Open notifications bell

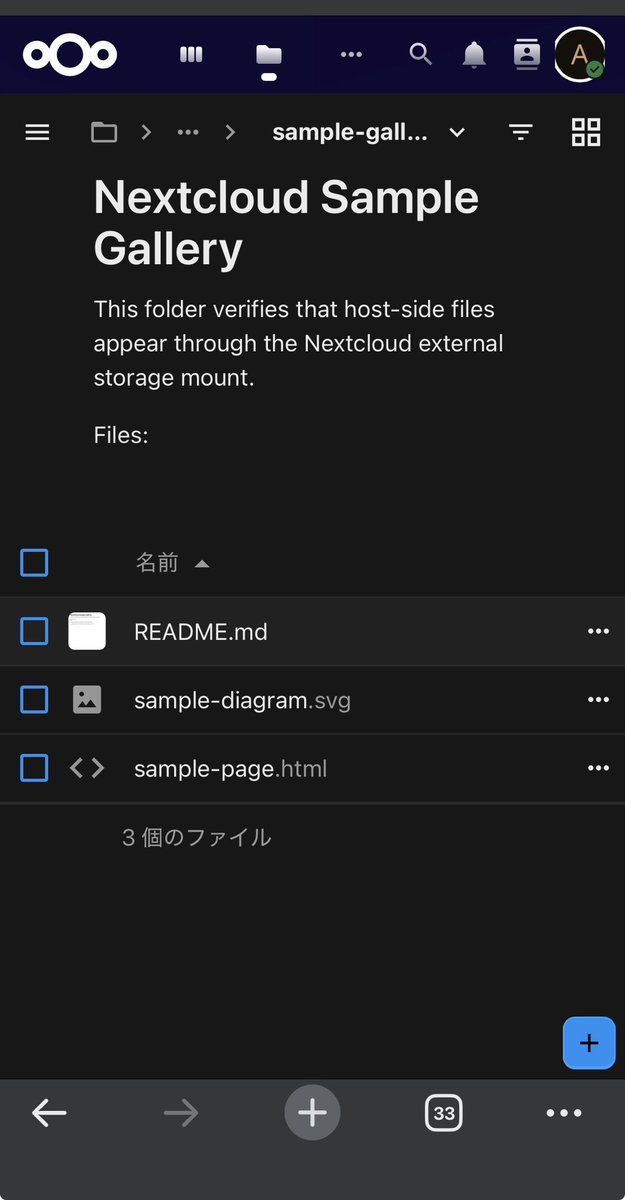(x=474, y=55)
